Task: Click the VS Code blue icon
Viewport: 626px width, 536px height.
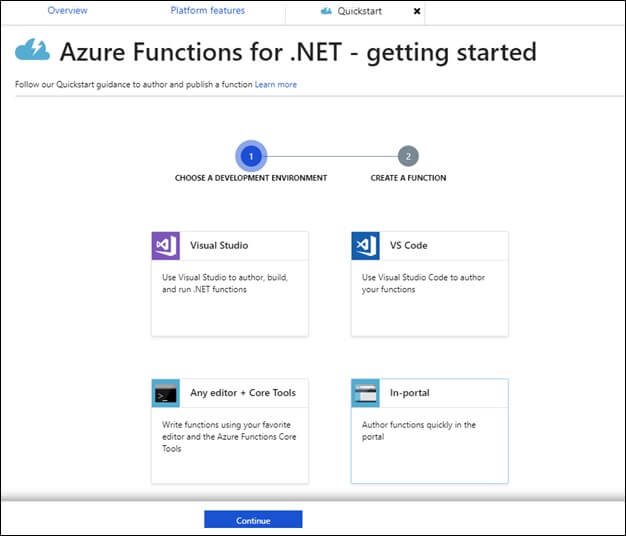Action: (x=365, y=245)
